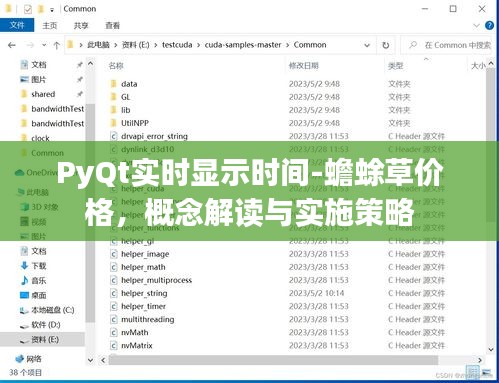The image size is (499, 383).
Task: Open 软件 (D:) drive
Action: (x=46, y=325)
